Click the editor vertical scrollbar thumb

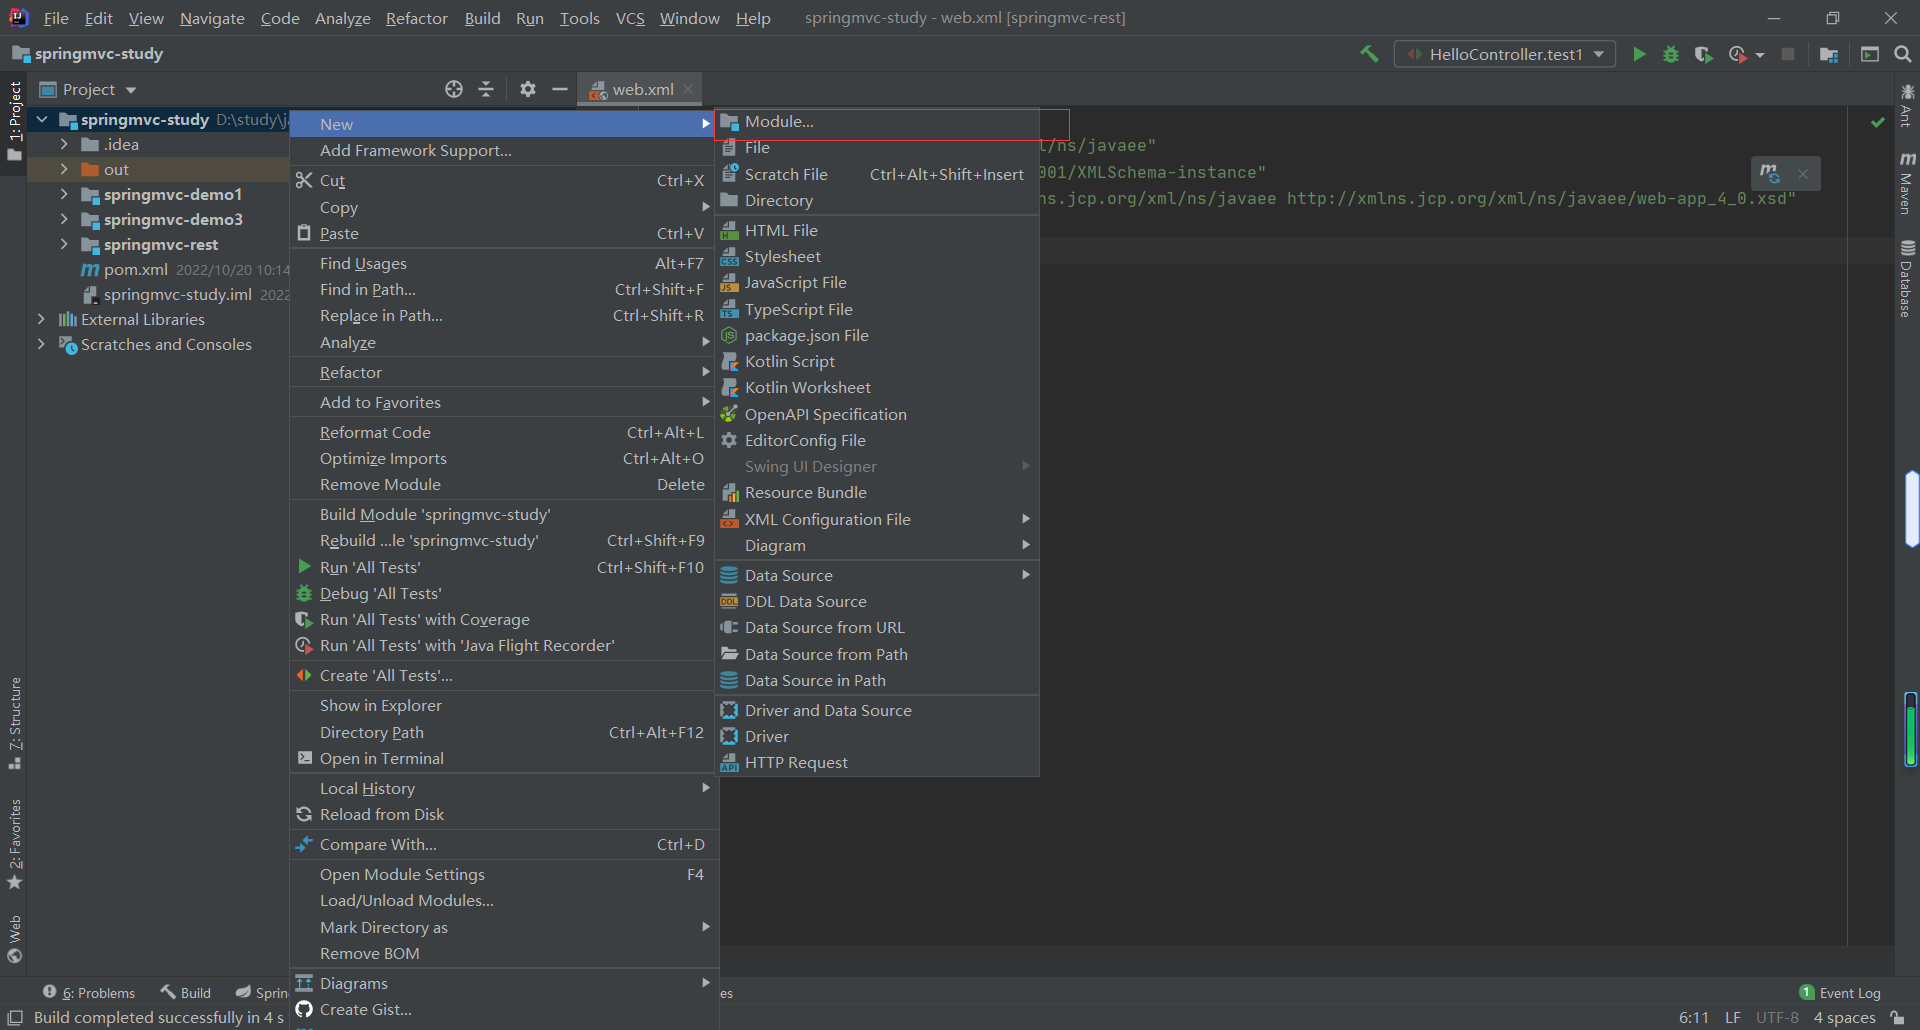[x=1911, y=509]
